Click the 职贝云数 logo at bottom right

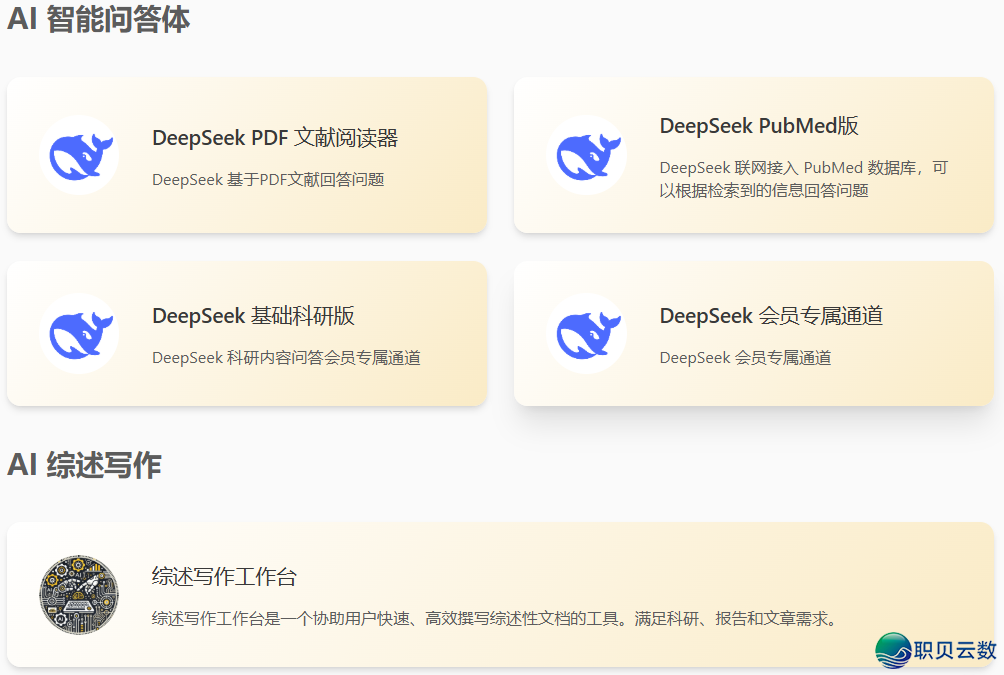[930, 651]
